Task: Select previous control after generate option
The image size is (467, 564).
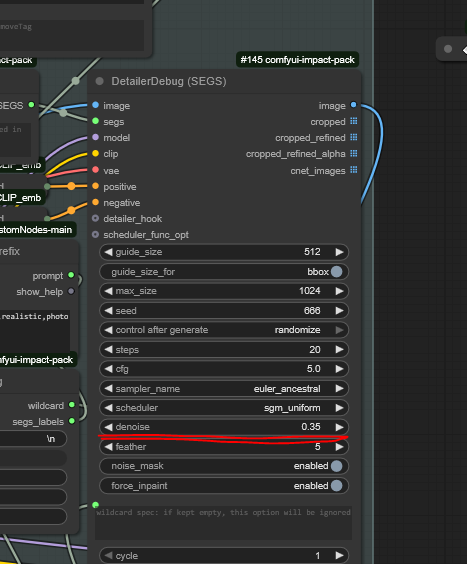Action: pos(108,330)
